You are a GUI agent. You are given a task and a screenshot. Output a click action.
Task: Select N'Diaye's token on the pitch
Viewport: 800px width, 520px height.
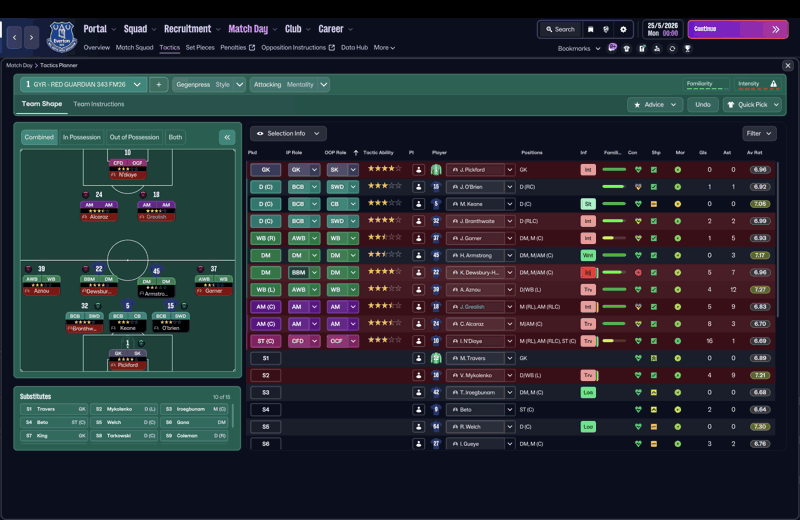128,169
